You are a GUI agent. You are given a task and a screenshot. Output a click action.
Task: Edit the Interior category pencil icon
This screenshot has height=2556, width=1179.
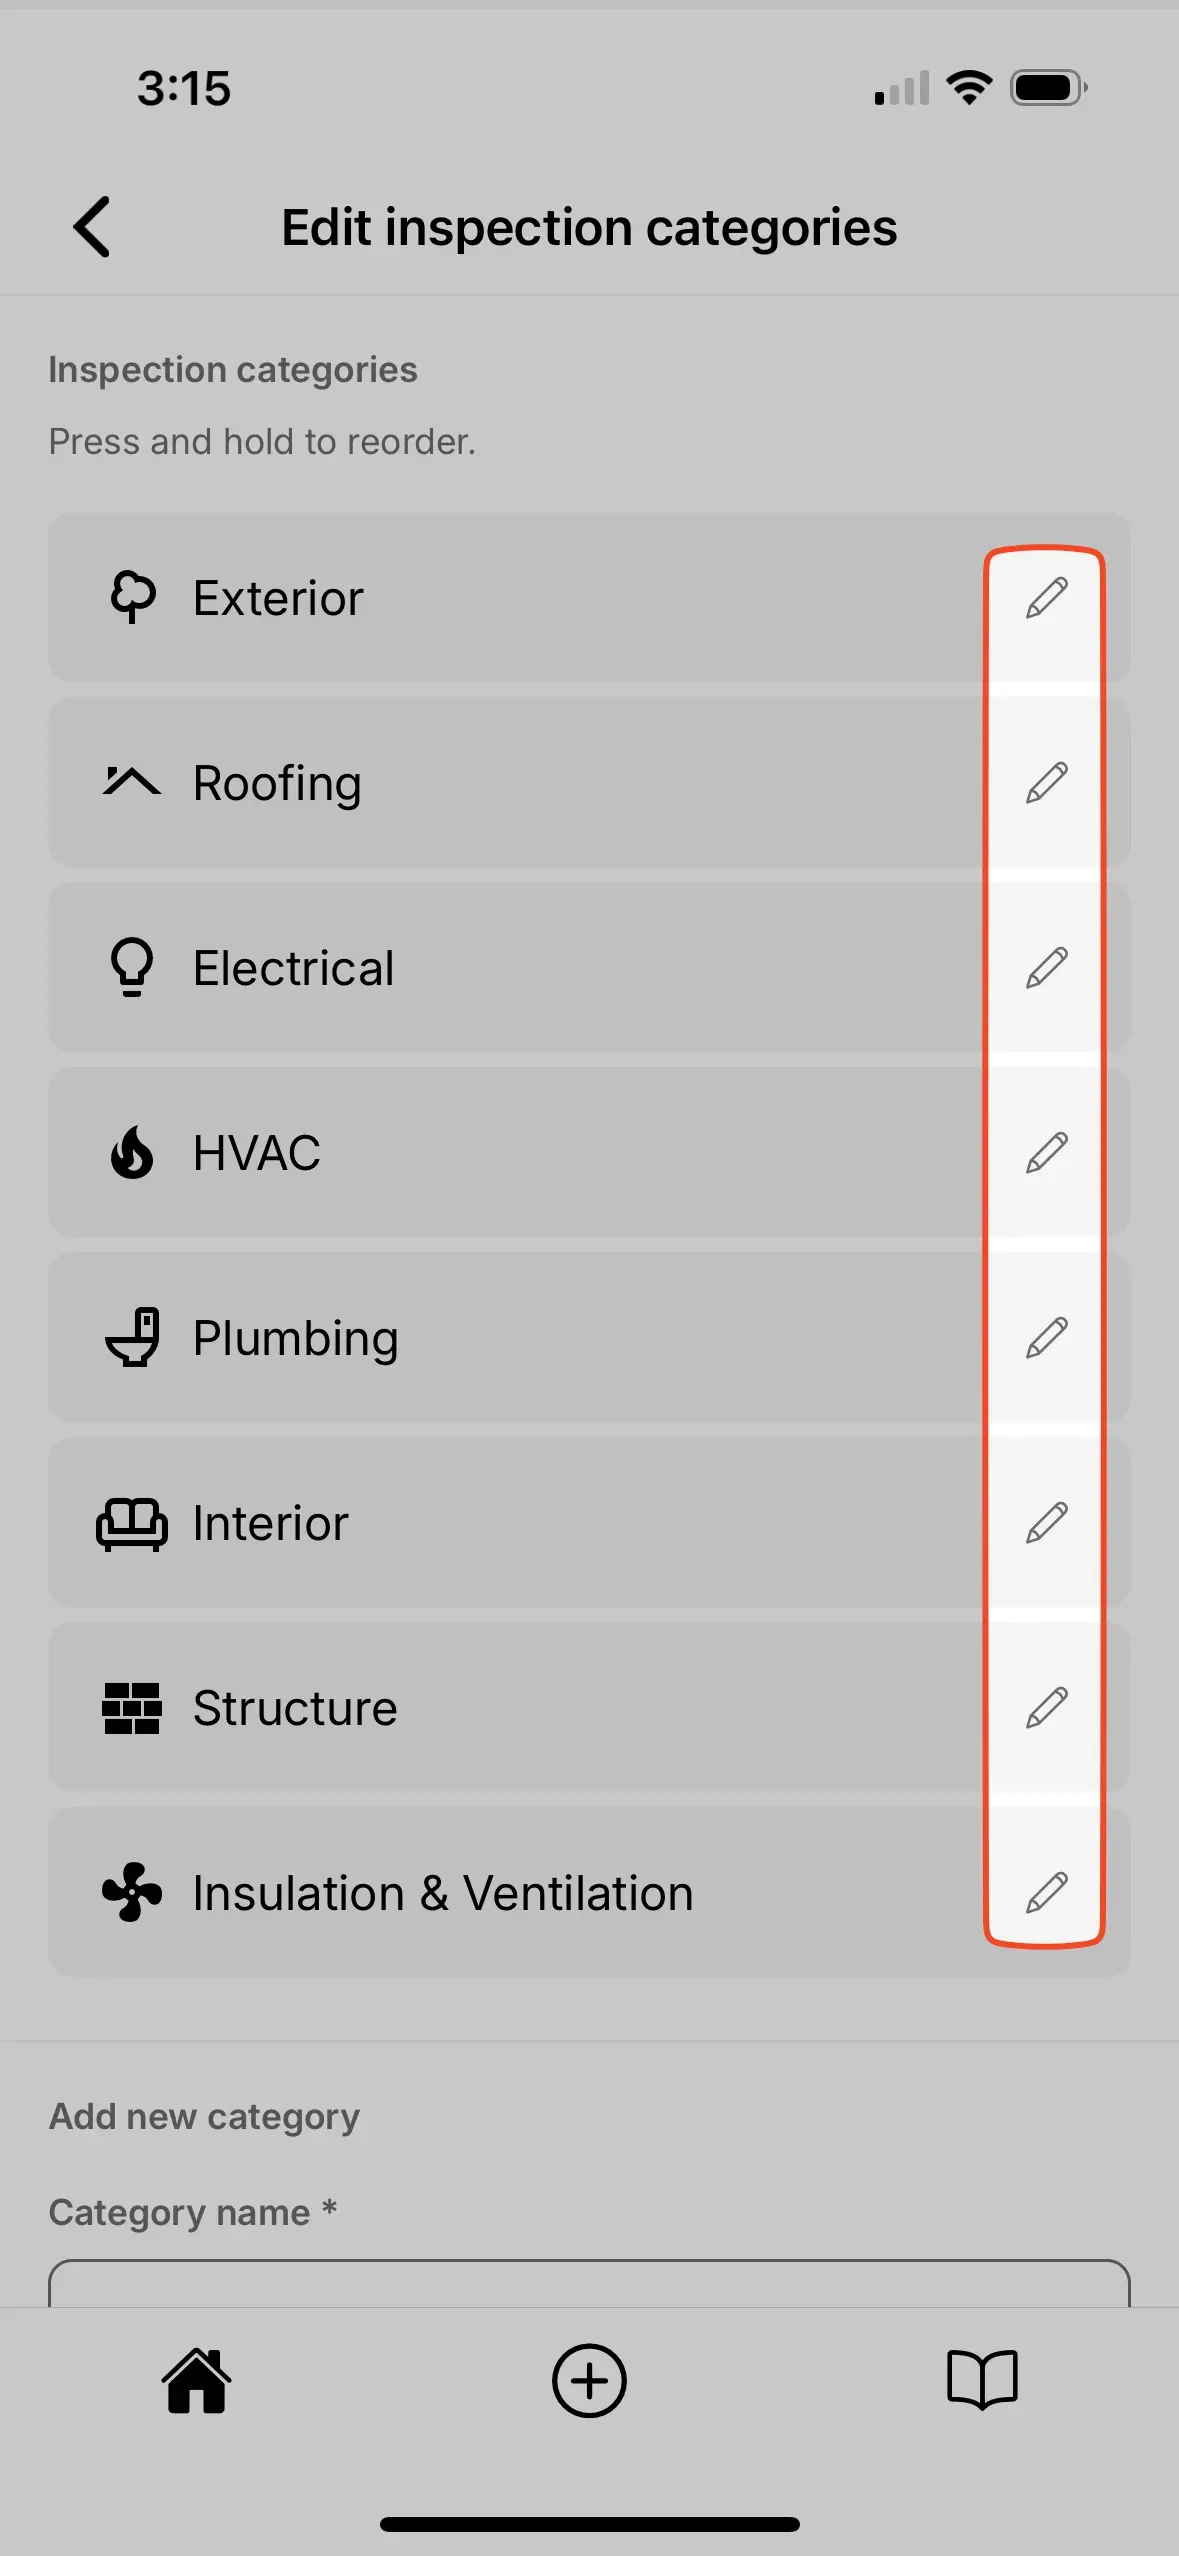click(1046, 1523)
